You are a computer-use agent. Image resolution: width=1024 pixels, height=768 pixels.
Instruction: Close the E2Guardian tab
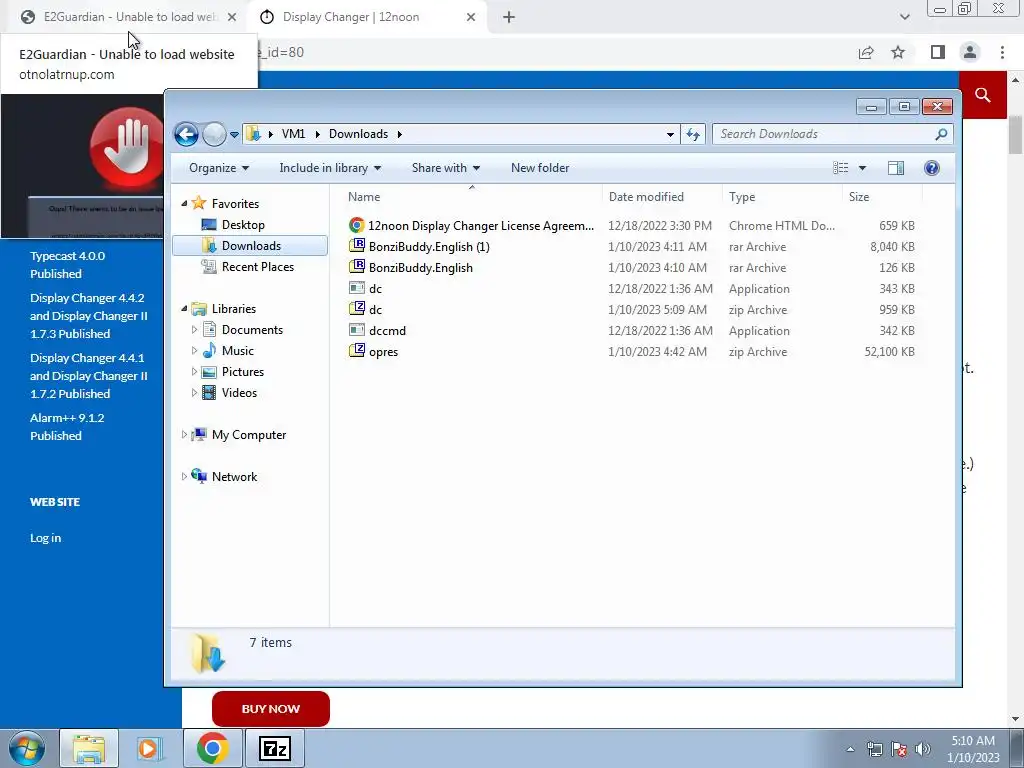coord(232,18)
